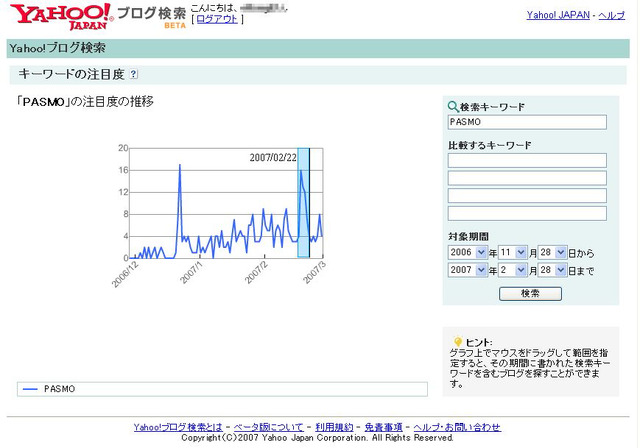The height and width of the screenshot is (448, 640).
Task: Click the ブログ検索 BETA header logo text
Action: coord(151,17)
